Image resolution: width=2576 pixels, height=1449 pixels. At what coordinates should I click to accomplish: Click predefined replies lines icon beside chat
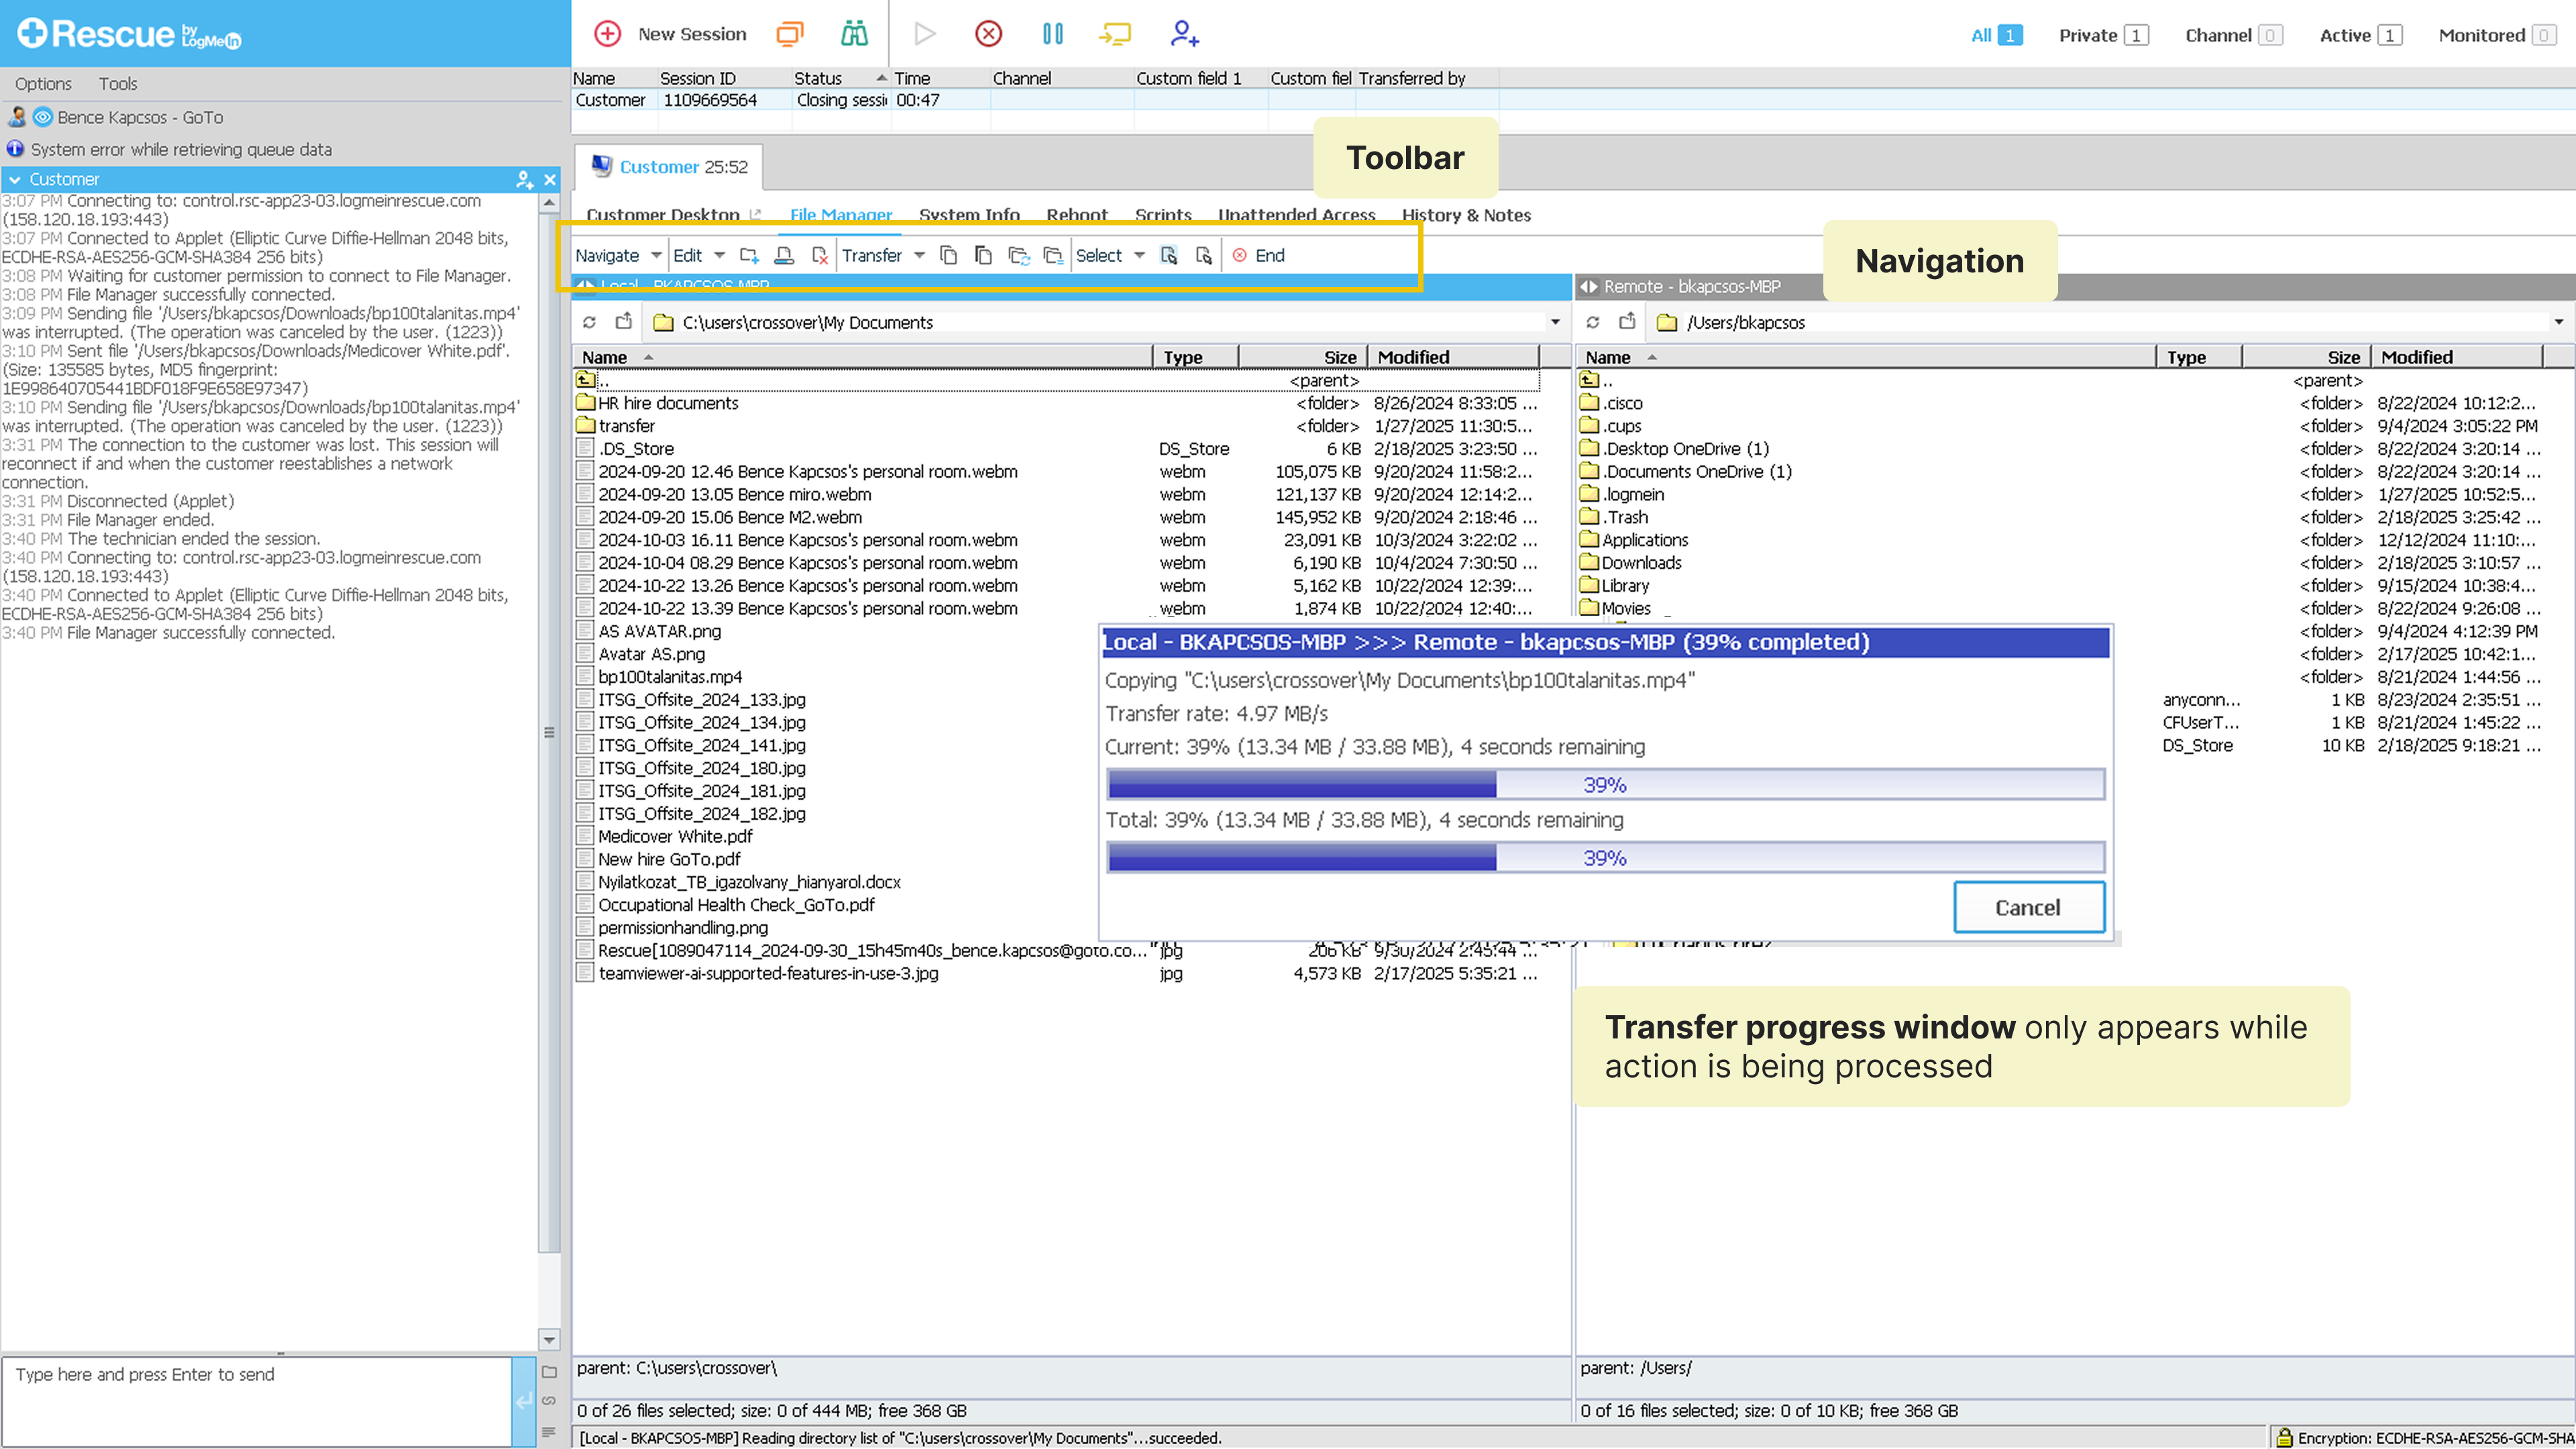[x=549, y=1432]
